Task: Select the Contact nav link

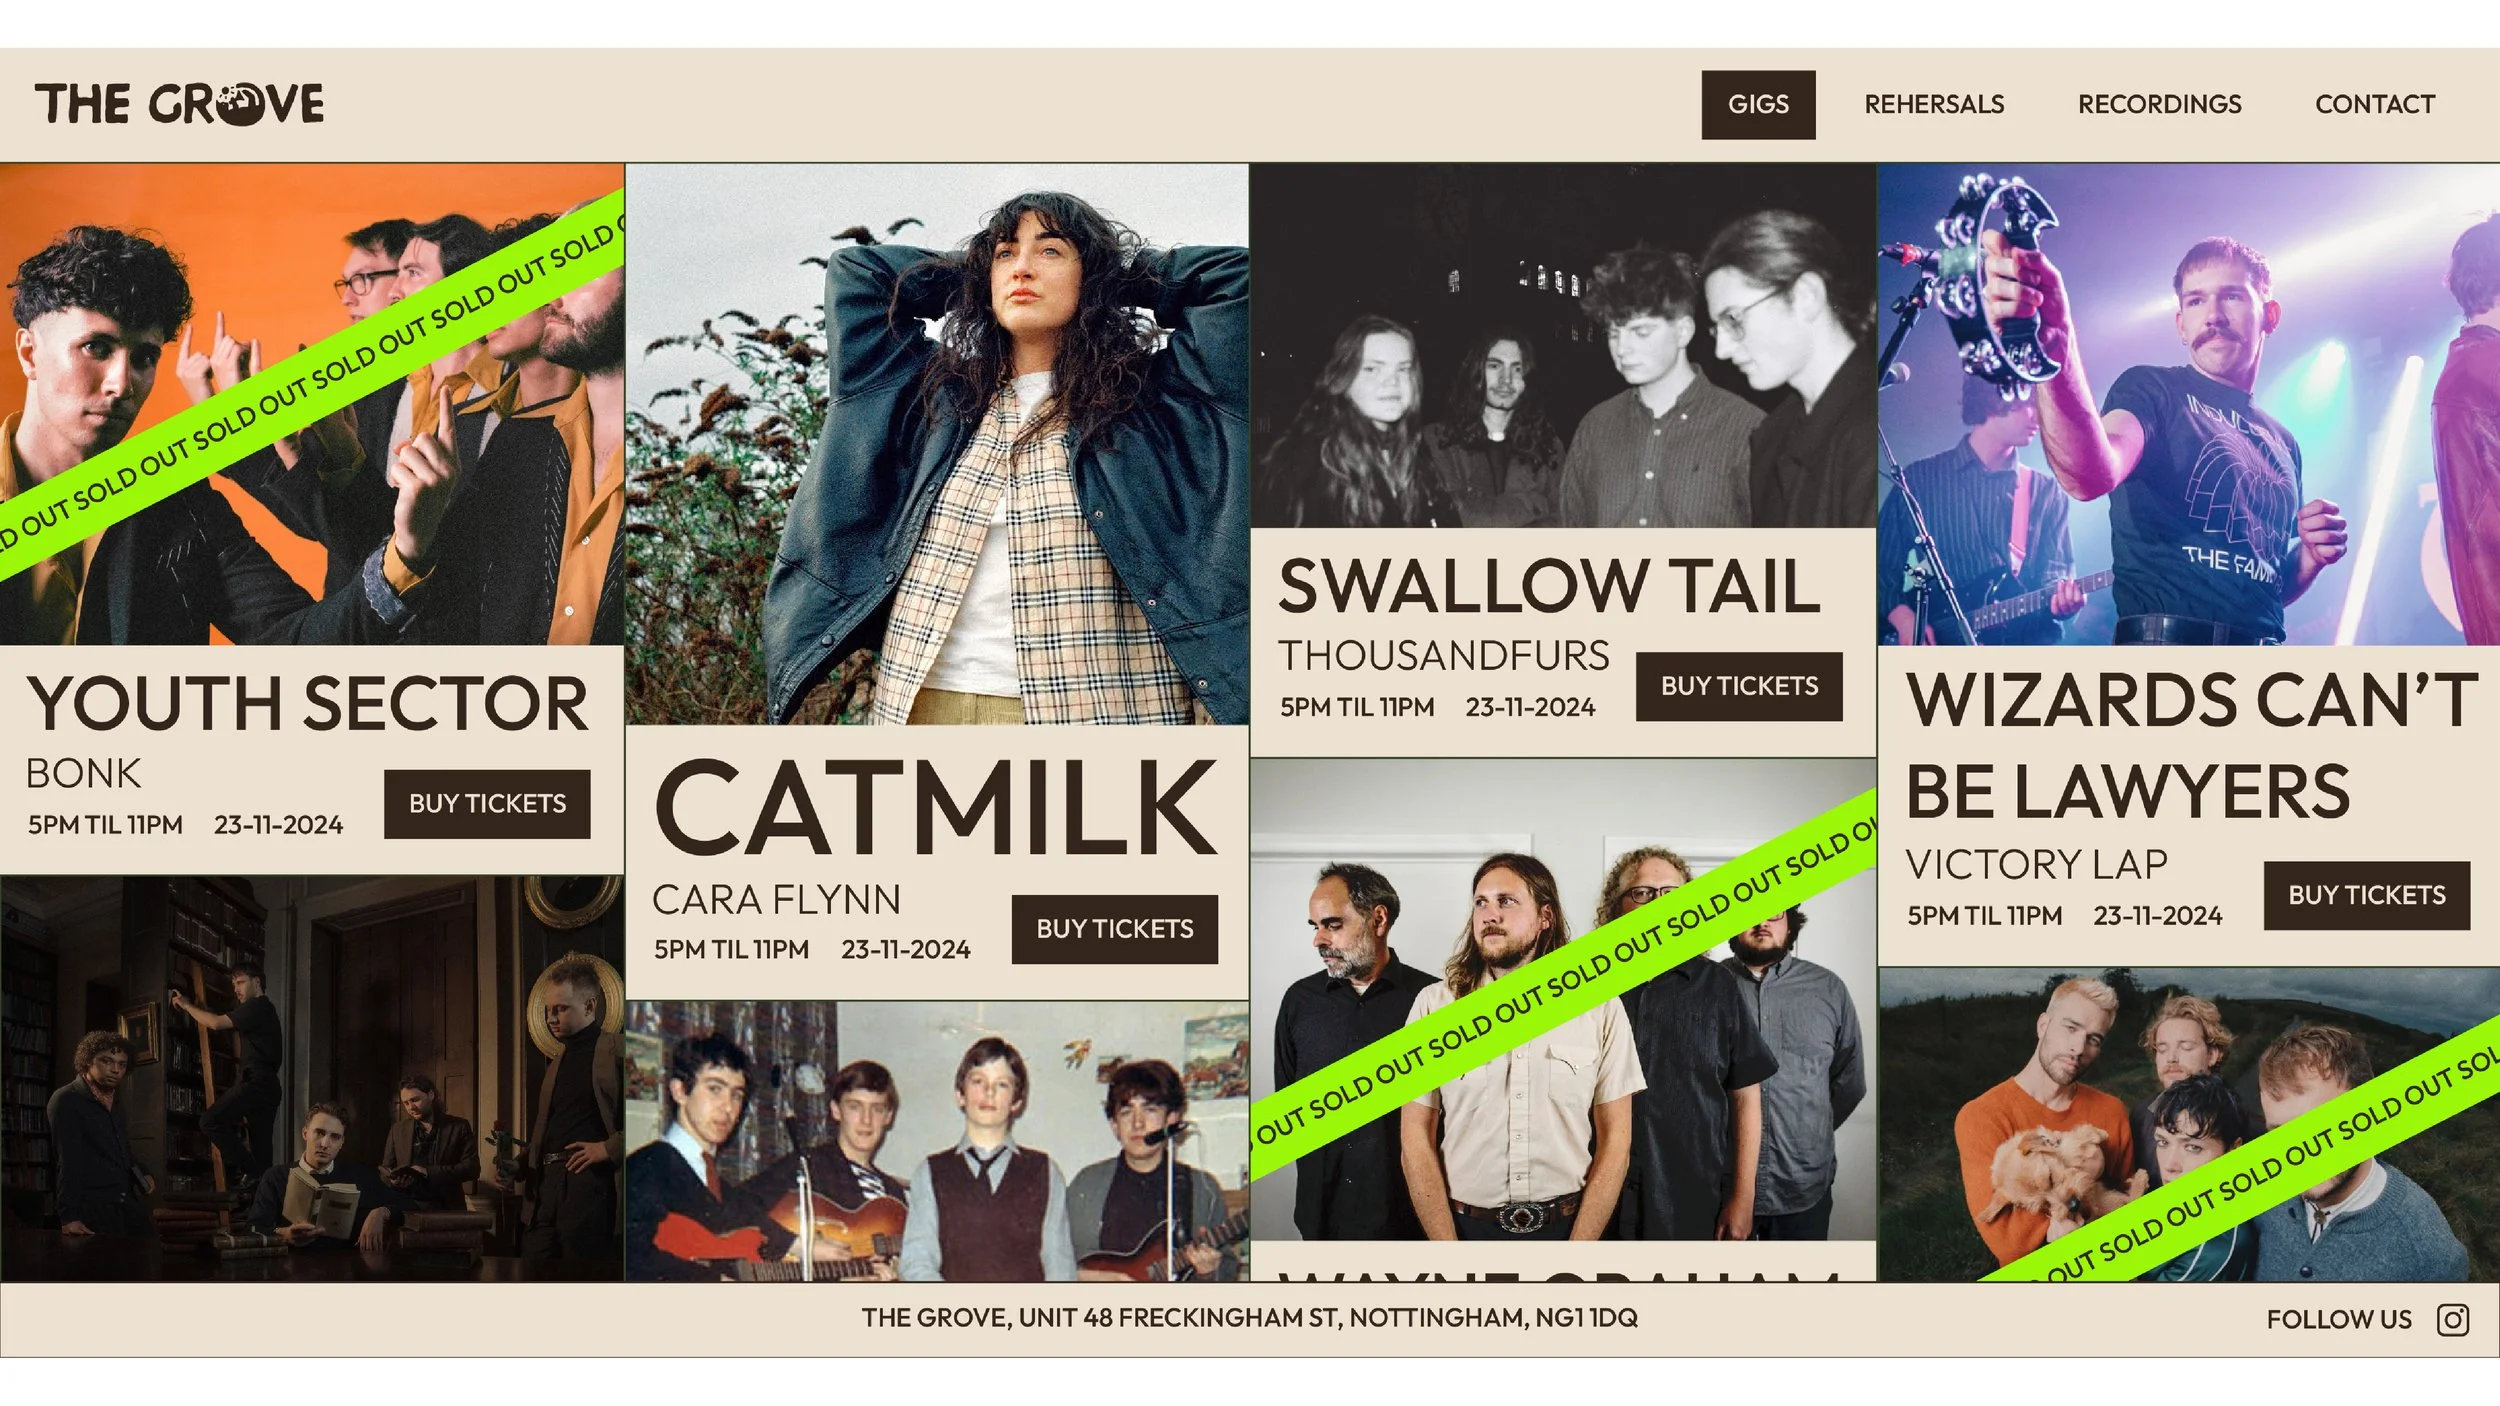Action: [2374, 104]
